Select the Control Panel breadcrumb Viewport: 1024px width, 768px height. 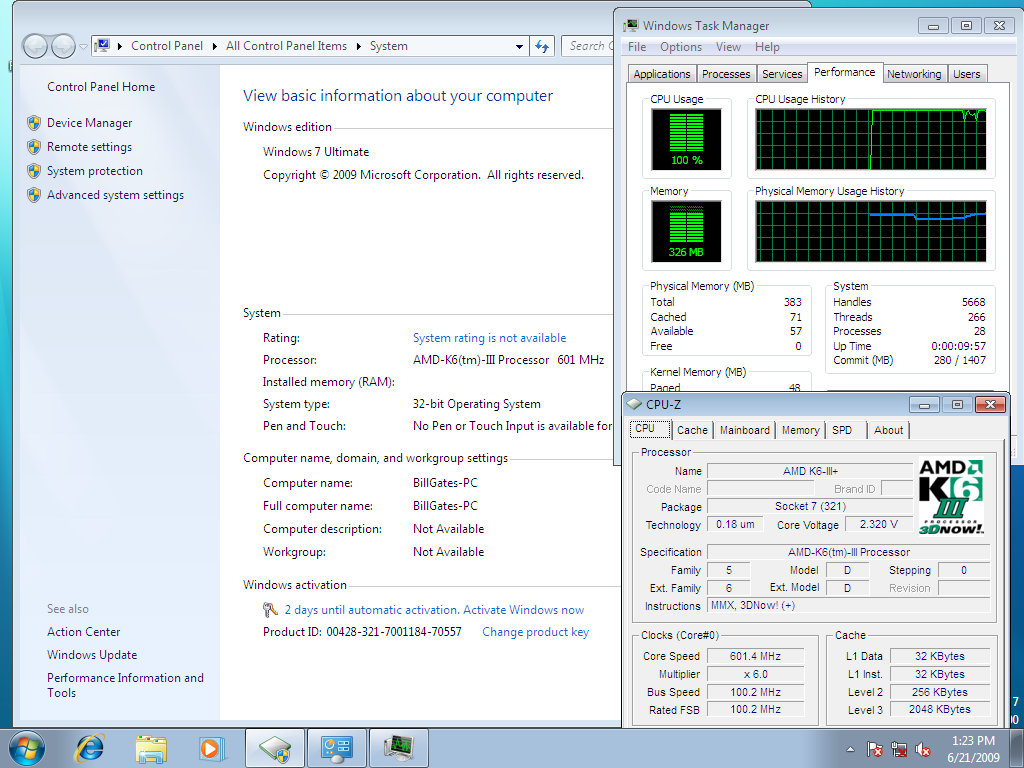click(x=167, y=46)
